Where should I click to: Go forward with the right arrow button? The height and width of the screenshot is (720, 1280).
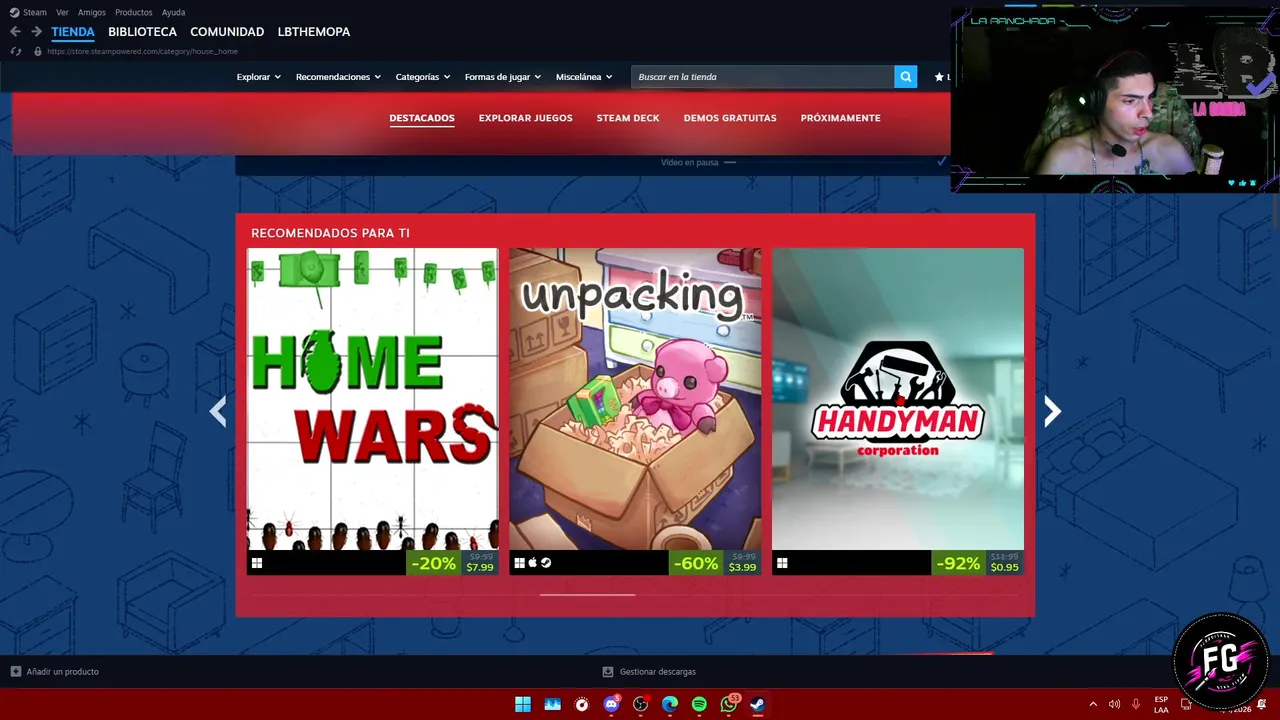click(x=36, y=32)
